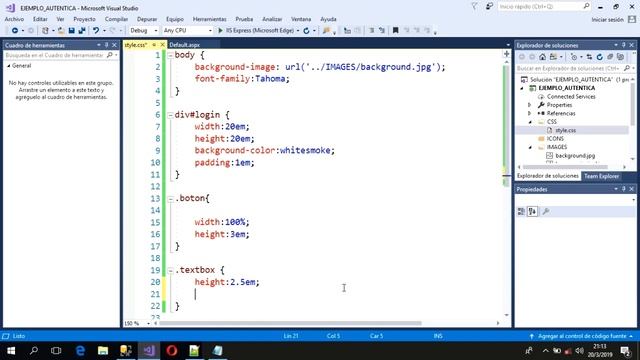Toggle the pin on the style.css tab
The width and height of the screenshot is (640, 360).
pos(154,45)
